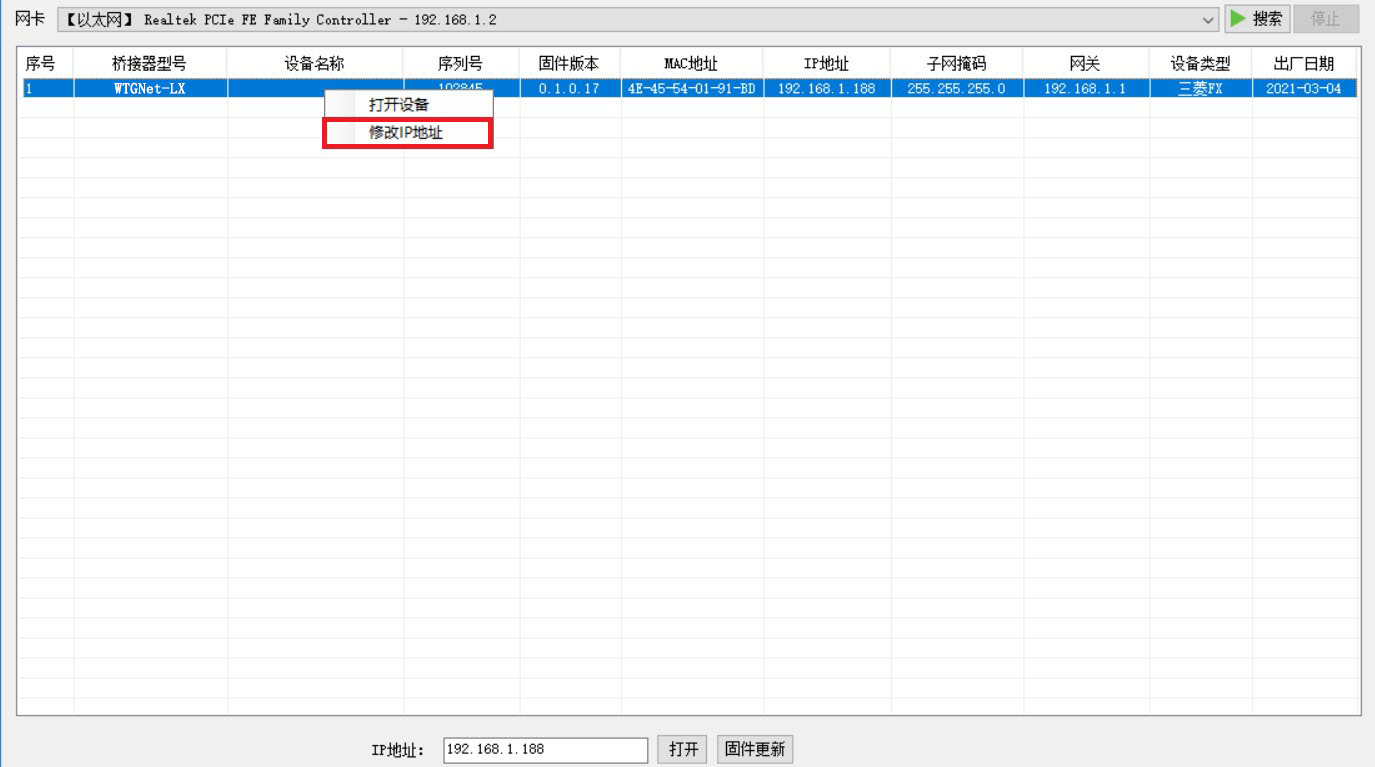Image resolution: width=1375 pixels, height=767 pixels.
Task: Click the green-arrow 搜索 search button
Action: click(x=1257, y=19)
